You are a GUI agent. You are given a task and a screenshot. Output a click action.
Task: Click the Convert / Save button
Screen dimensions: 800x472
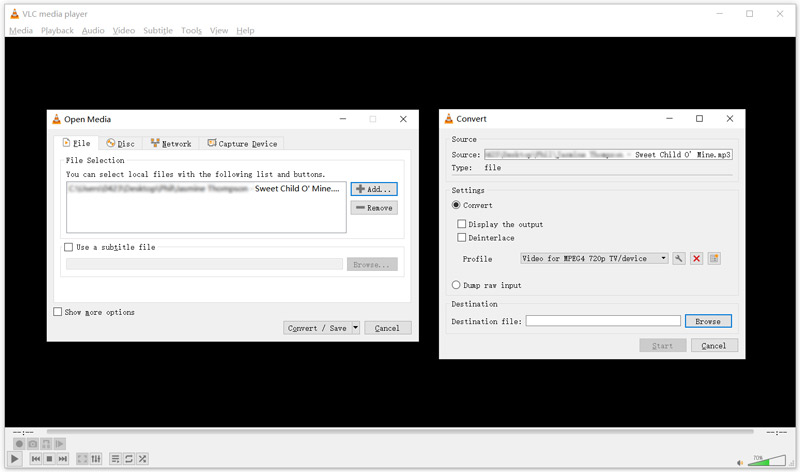317,328
